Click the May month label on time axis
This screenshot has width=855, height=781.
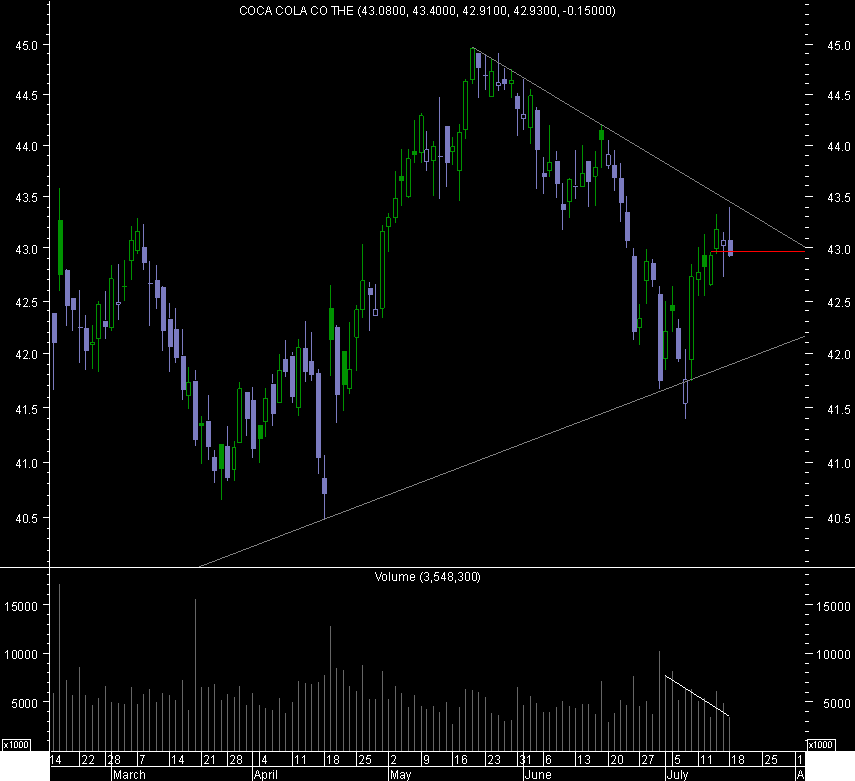tap(401, 774)
